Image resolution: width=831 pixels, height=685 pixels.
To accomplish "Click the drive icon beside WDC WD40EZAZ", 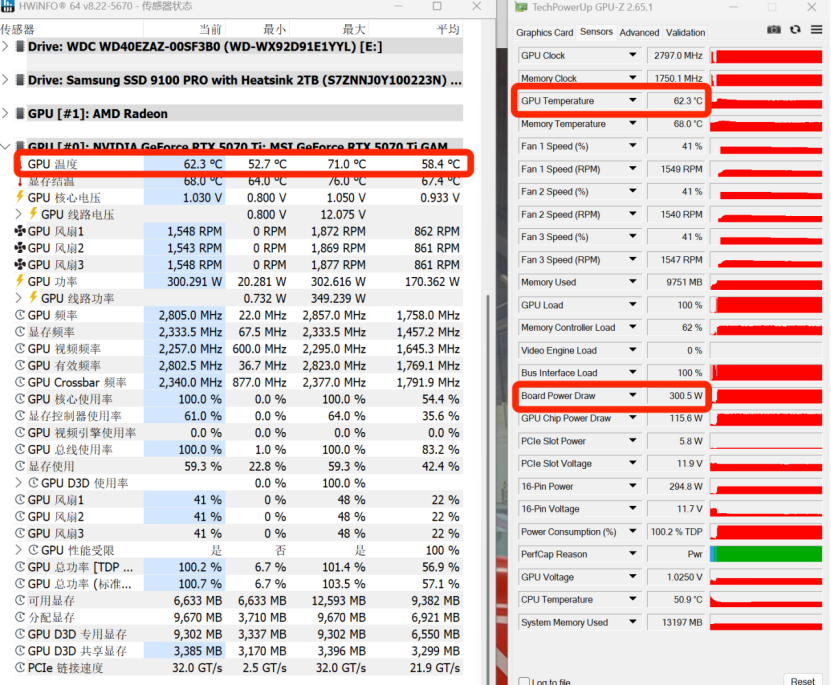I will pyautogui.click(x=20, y=47).
